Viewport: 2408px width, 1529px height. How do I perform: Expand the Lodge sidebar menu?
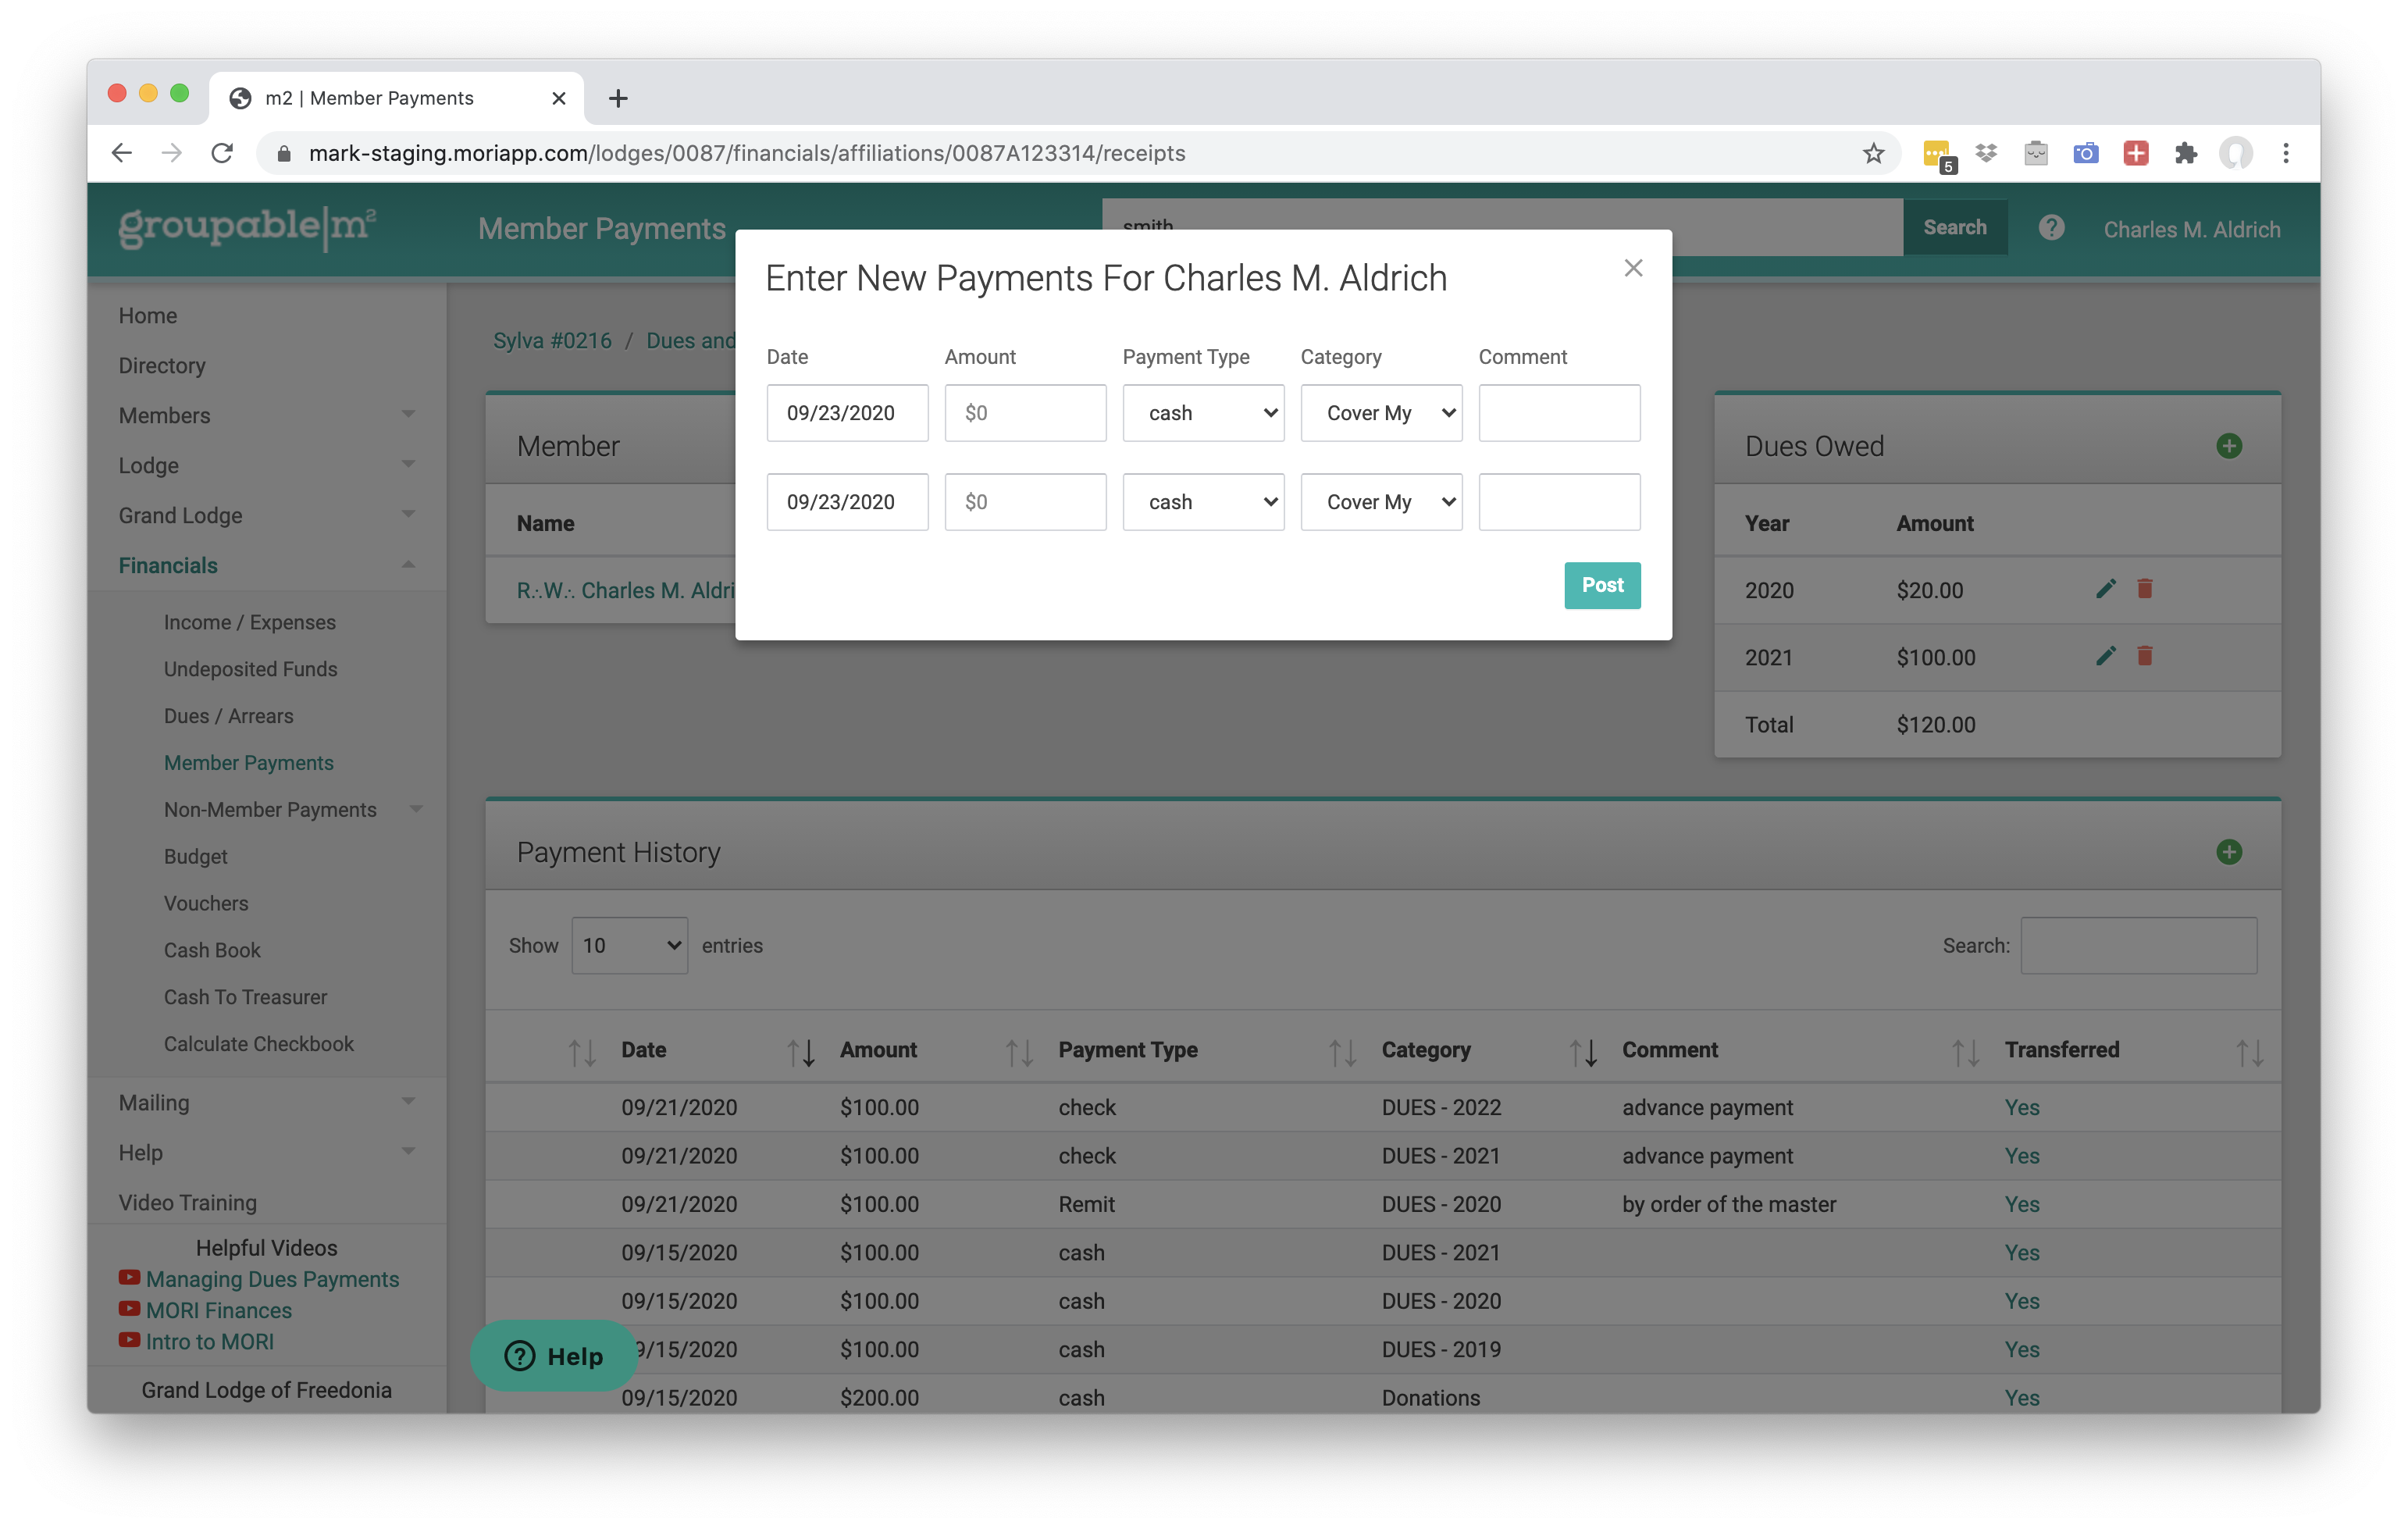(266, 466)
